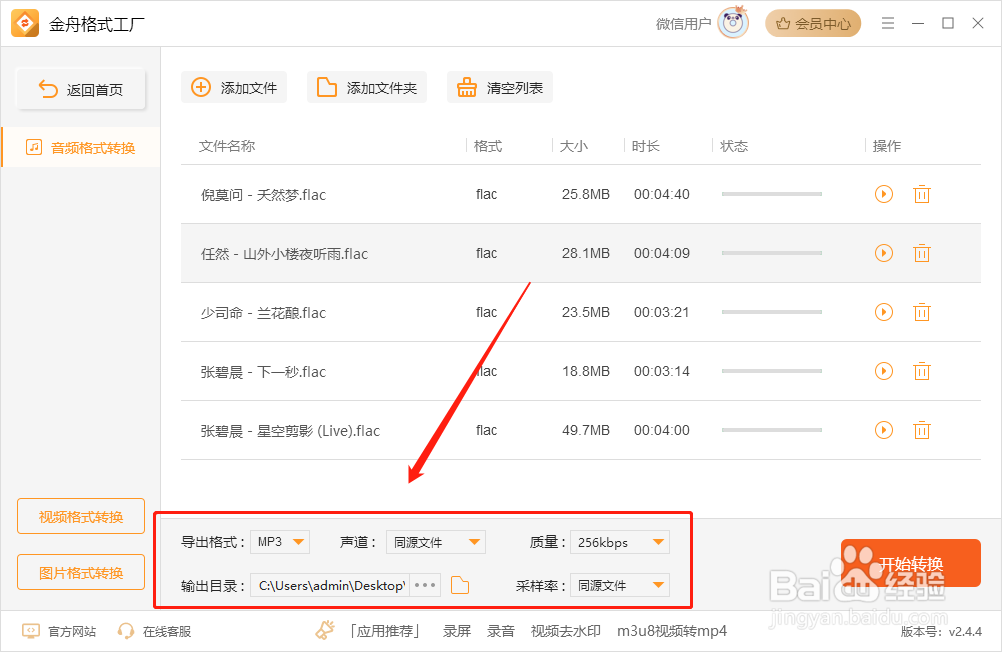The height and width of the screenshot is (652, 1002).
Task: Delete 任然 - 山外小楼夜听雨.flac from list
Action: pos(921,253)
